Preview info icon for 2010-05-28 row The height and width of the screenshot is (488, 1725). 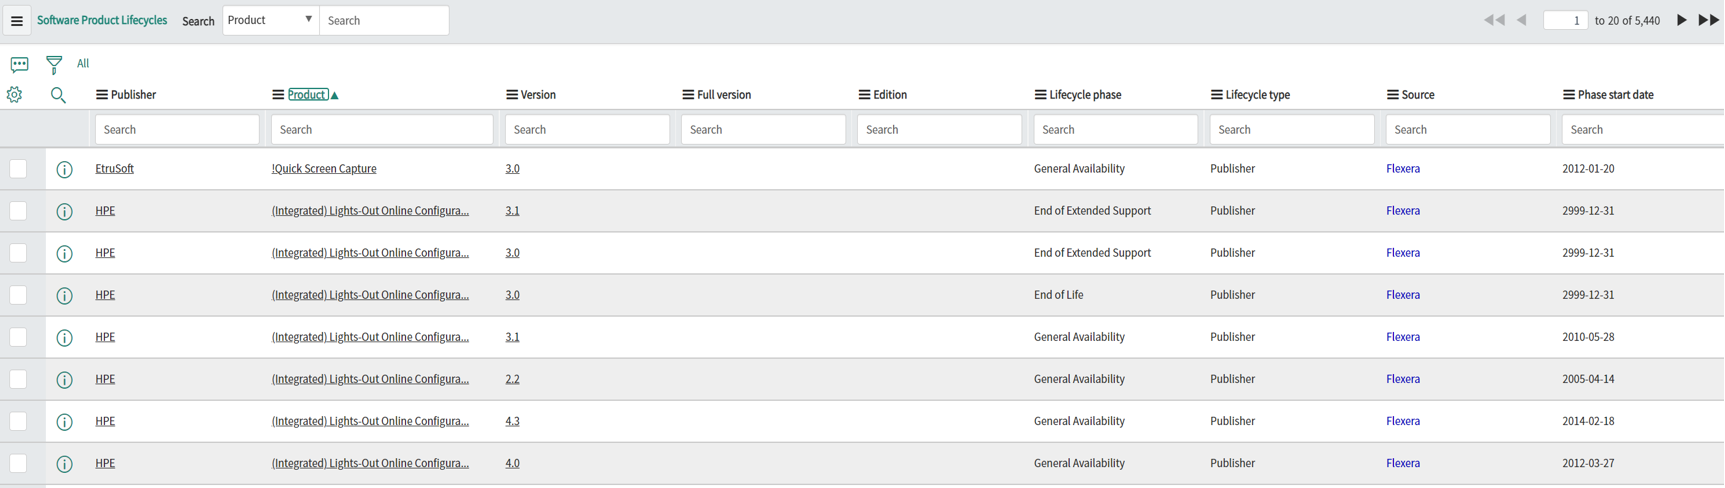point(64,338)
